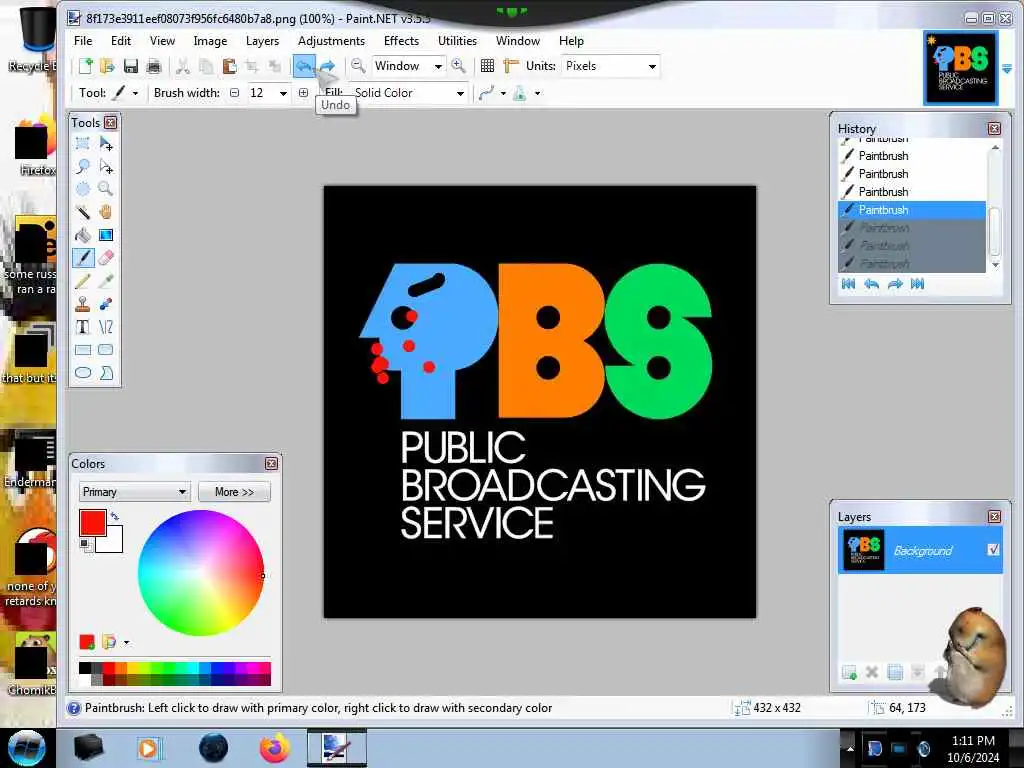Zoom in with the magnifier plus icon
Viewport: 1024px width, 768px height.
point(458,66)
